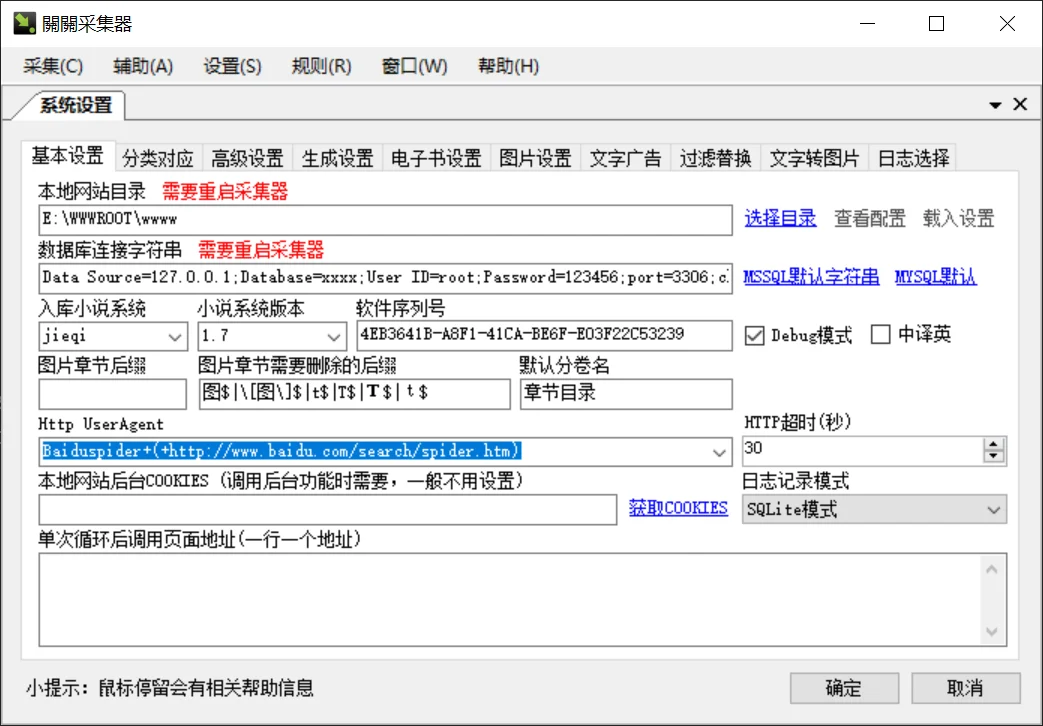Expand the 入库小说系统 jieqi dropdown
Screen dimensions: 1043x726
click(174, 336)
